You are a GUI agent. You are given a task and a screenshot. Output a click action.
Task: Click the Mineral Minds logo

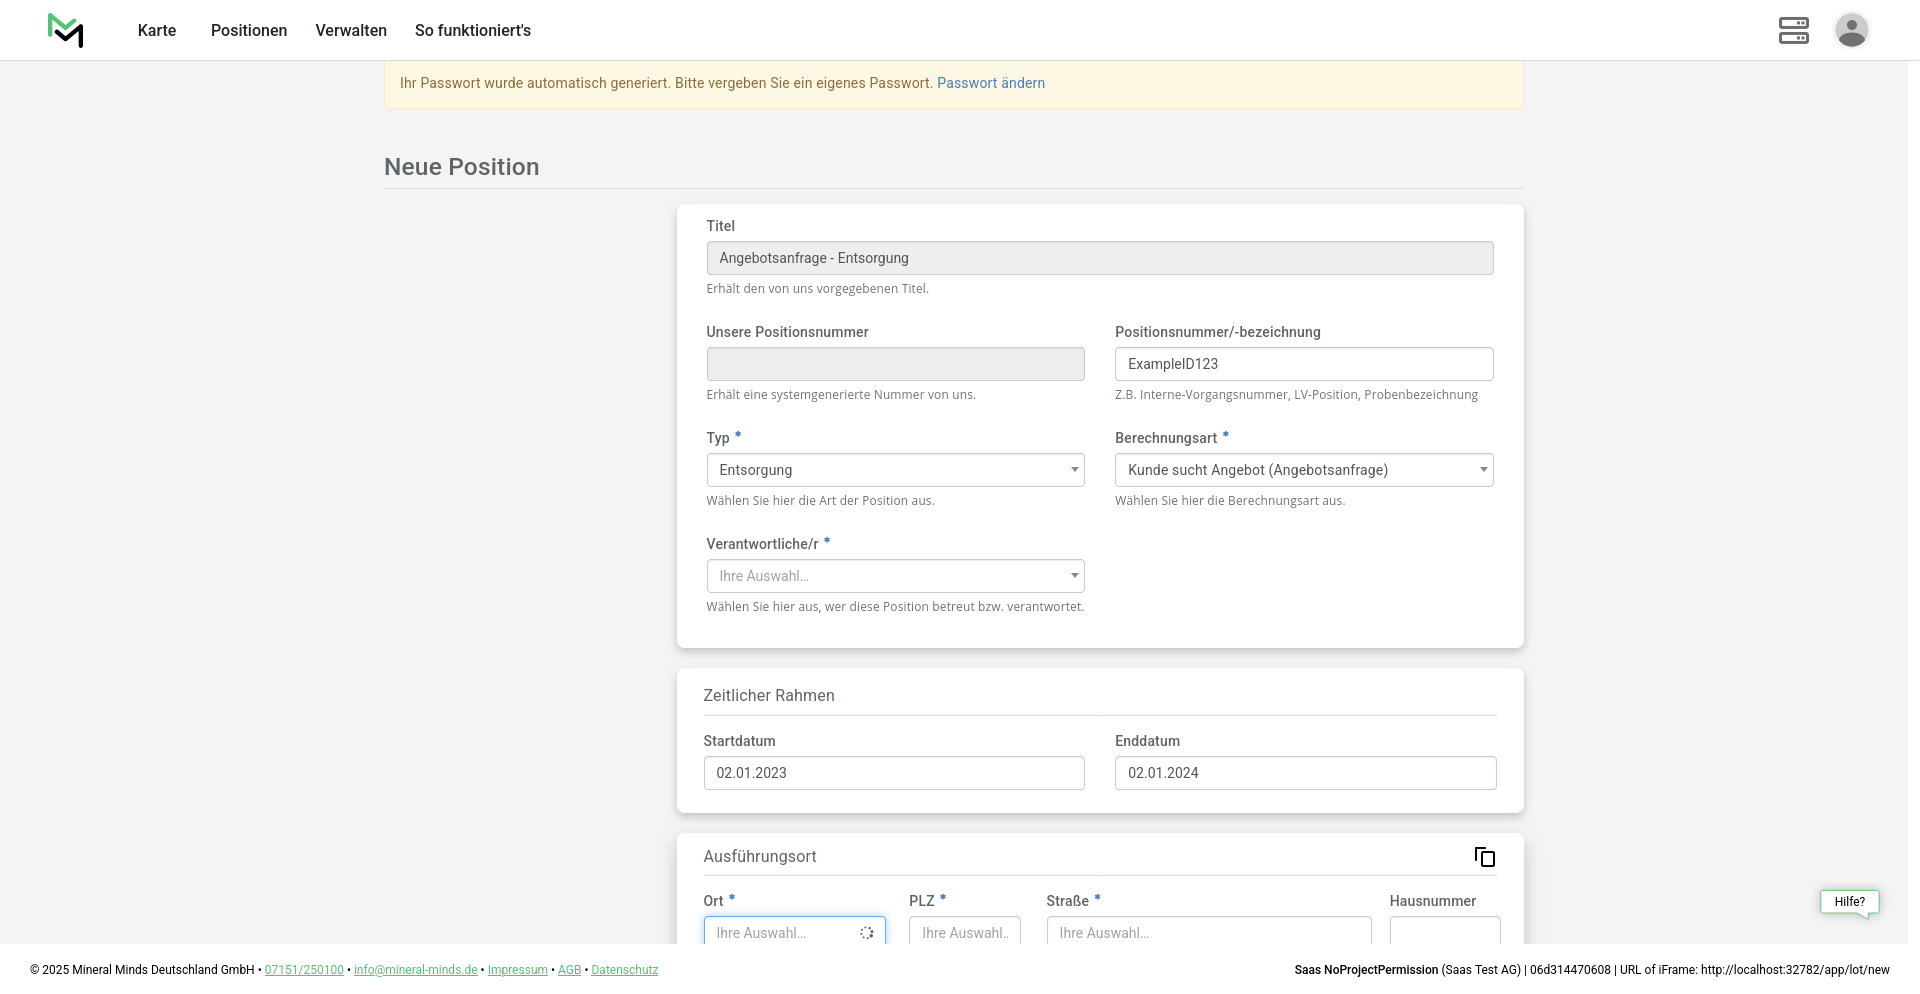(66, 30)
